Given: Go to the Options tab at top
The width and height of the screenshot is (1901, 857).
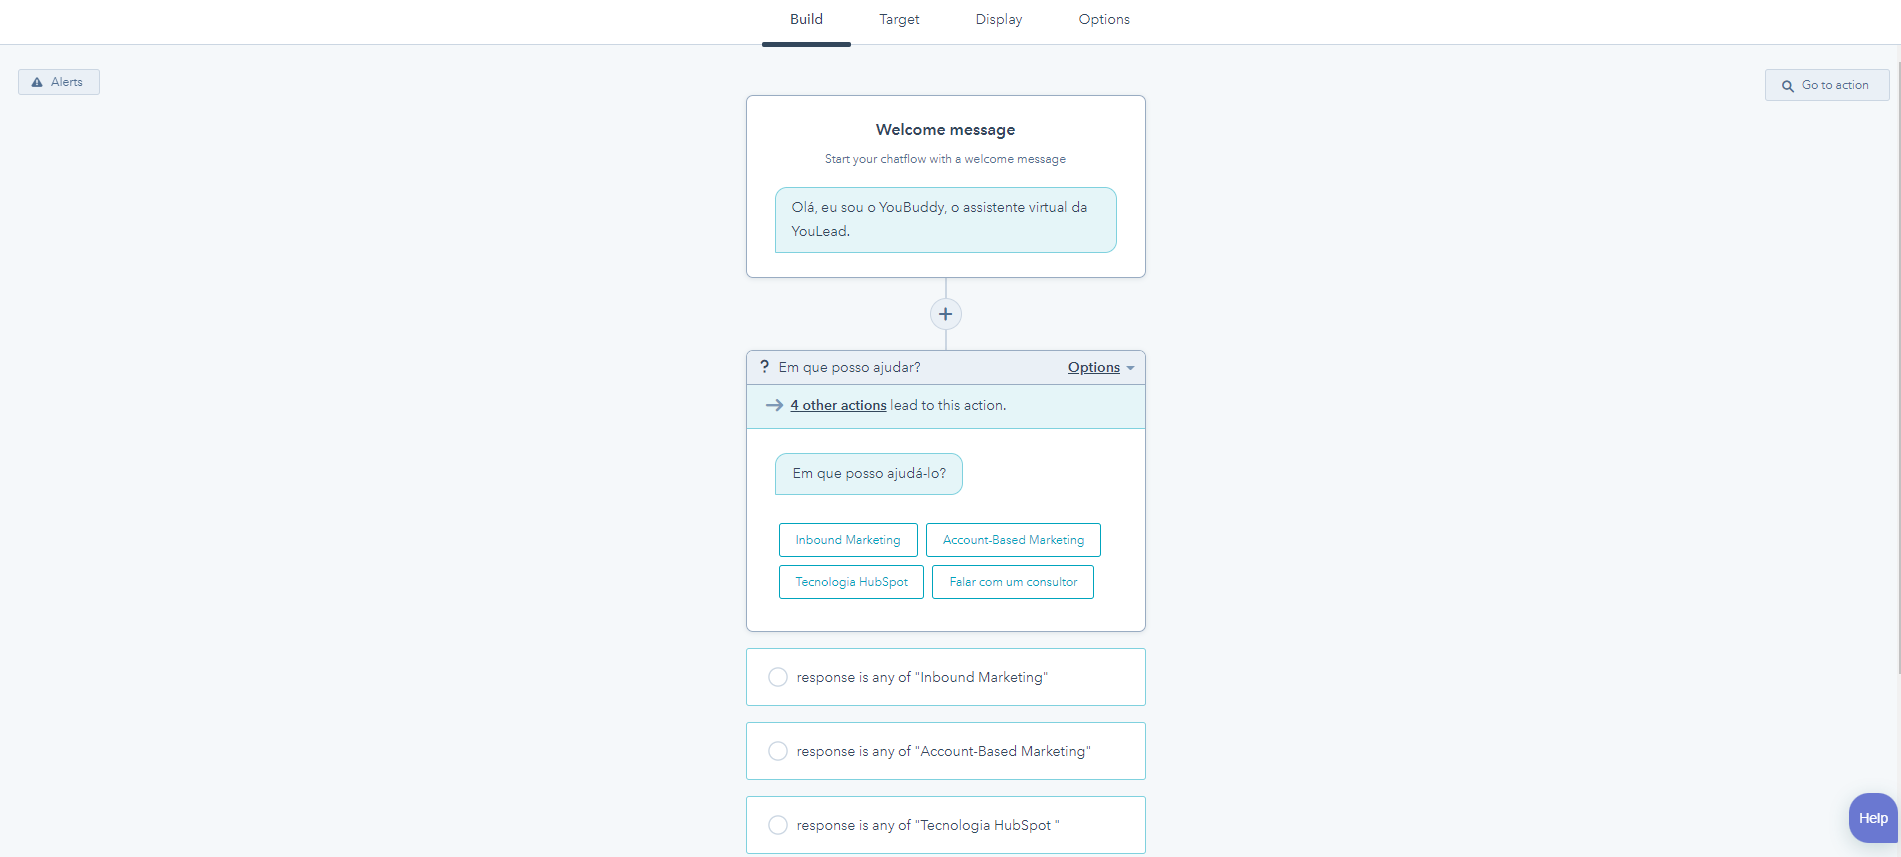Looking at the screenshot, I should (x=1103, y=19).
